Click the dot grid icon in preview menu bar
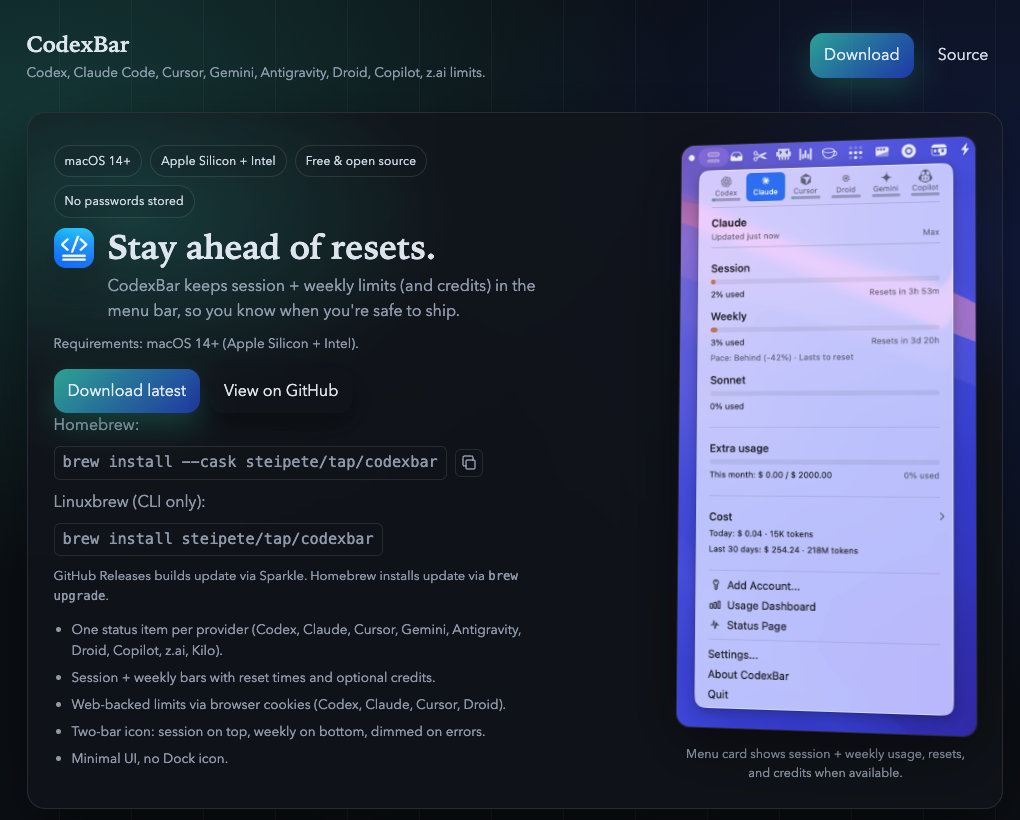The width and height of the screenshot is (1020, 820). 855,152
